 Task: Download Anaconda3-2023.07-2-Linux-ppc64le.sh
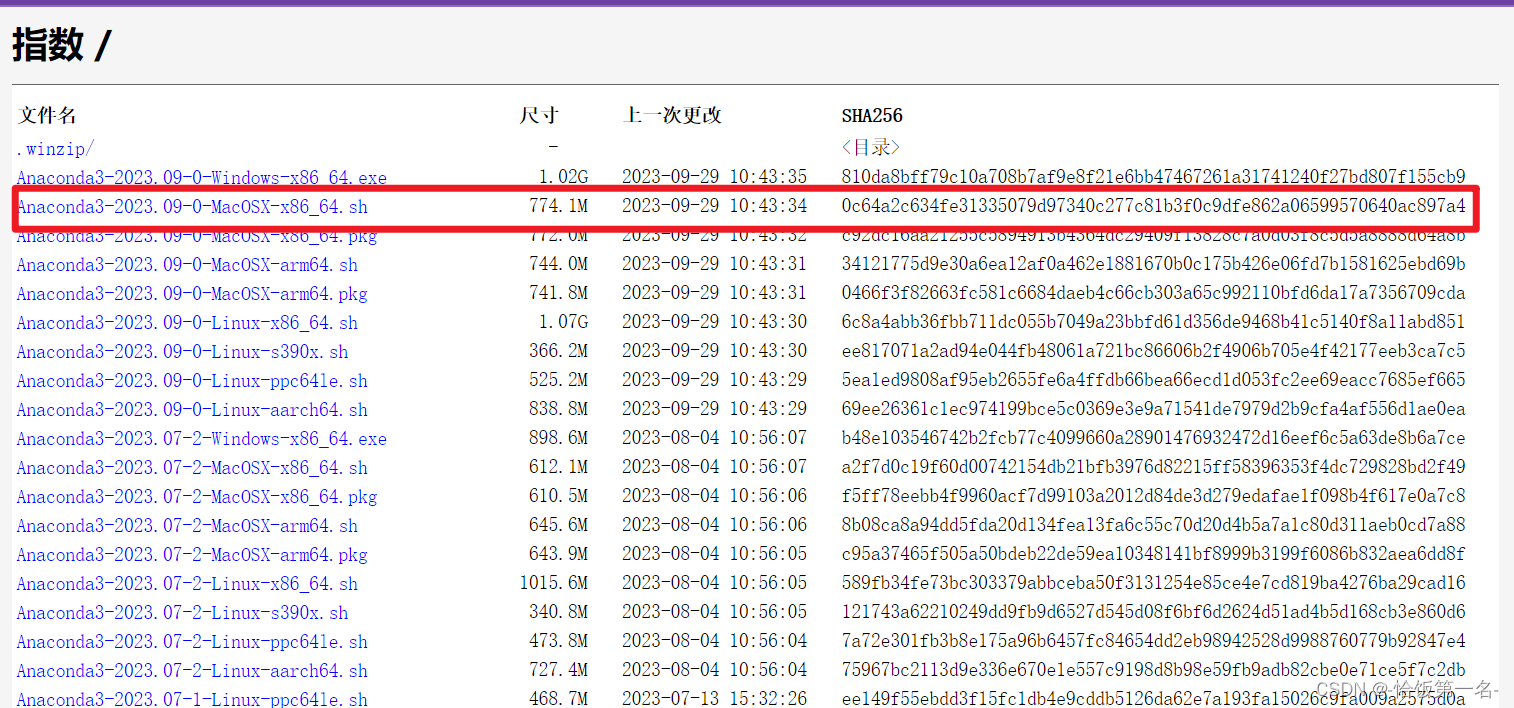(x=192, y=642)
